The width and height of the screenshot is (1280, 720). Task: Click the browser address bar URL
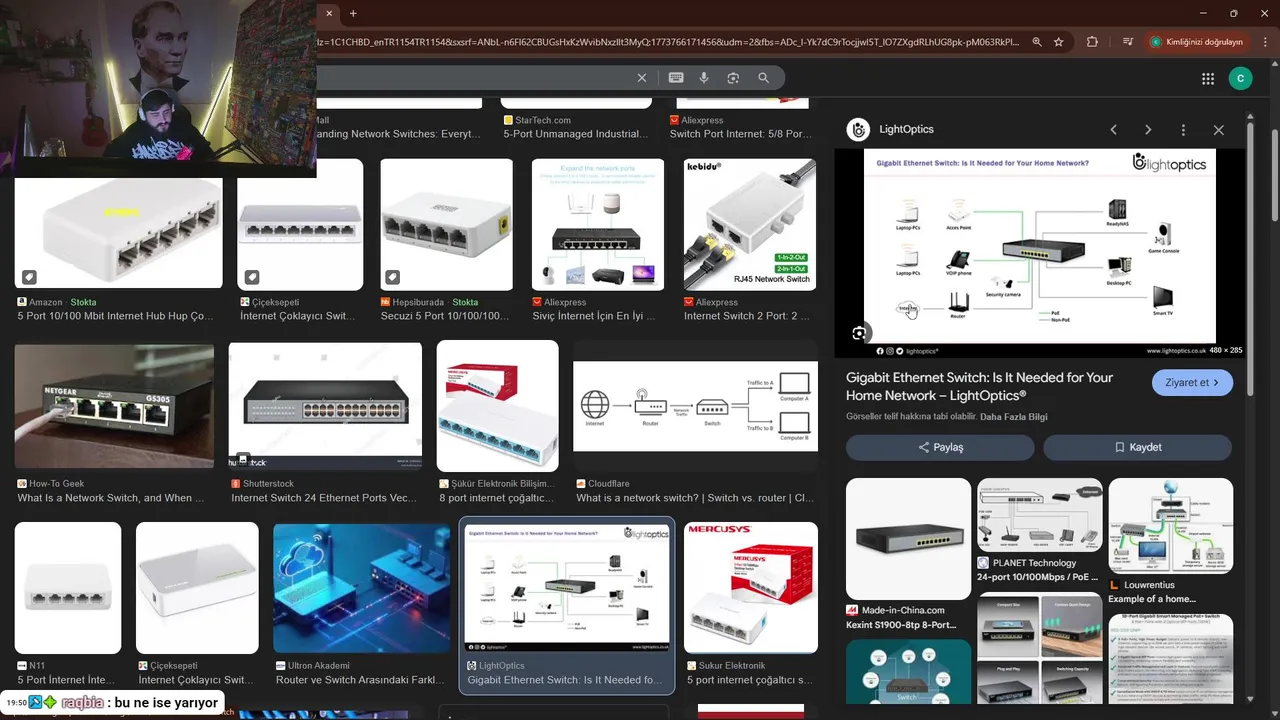(668, 42)
